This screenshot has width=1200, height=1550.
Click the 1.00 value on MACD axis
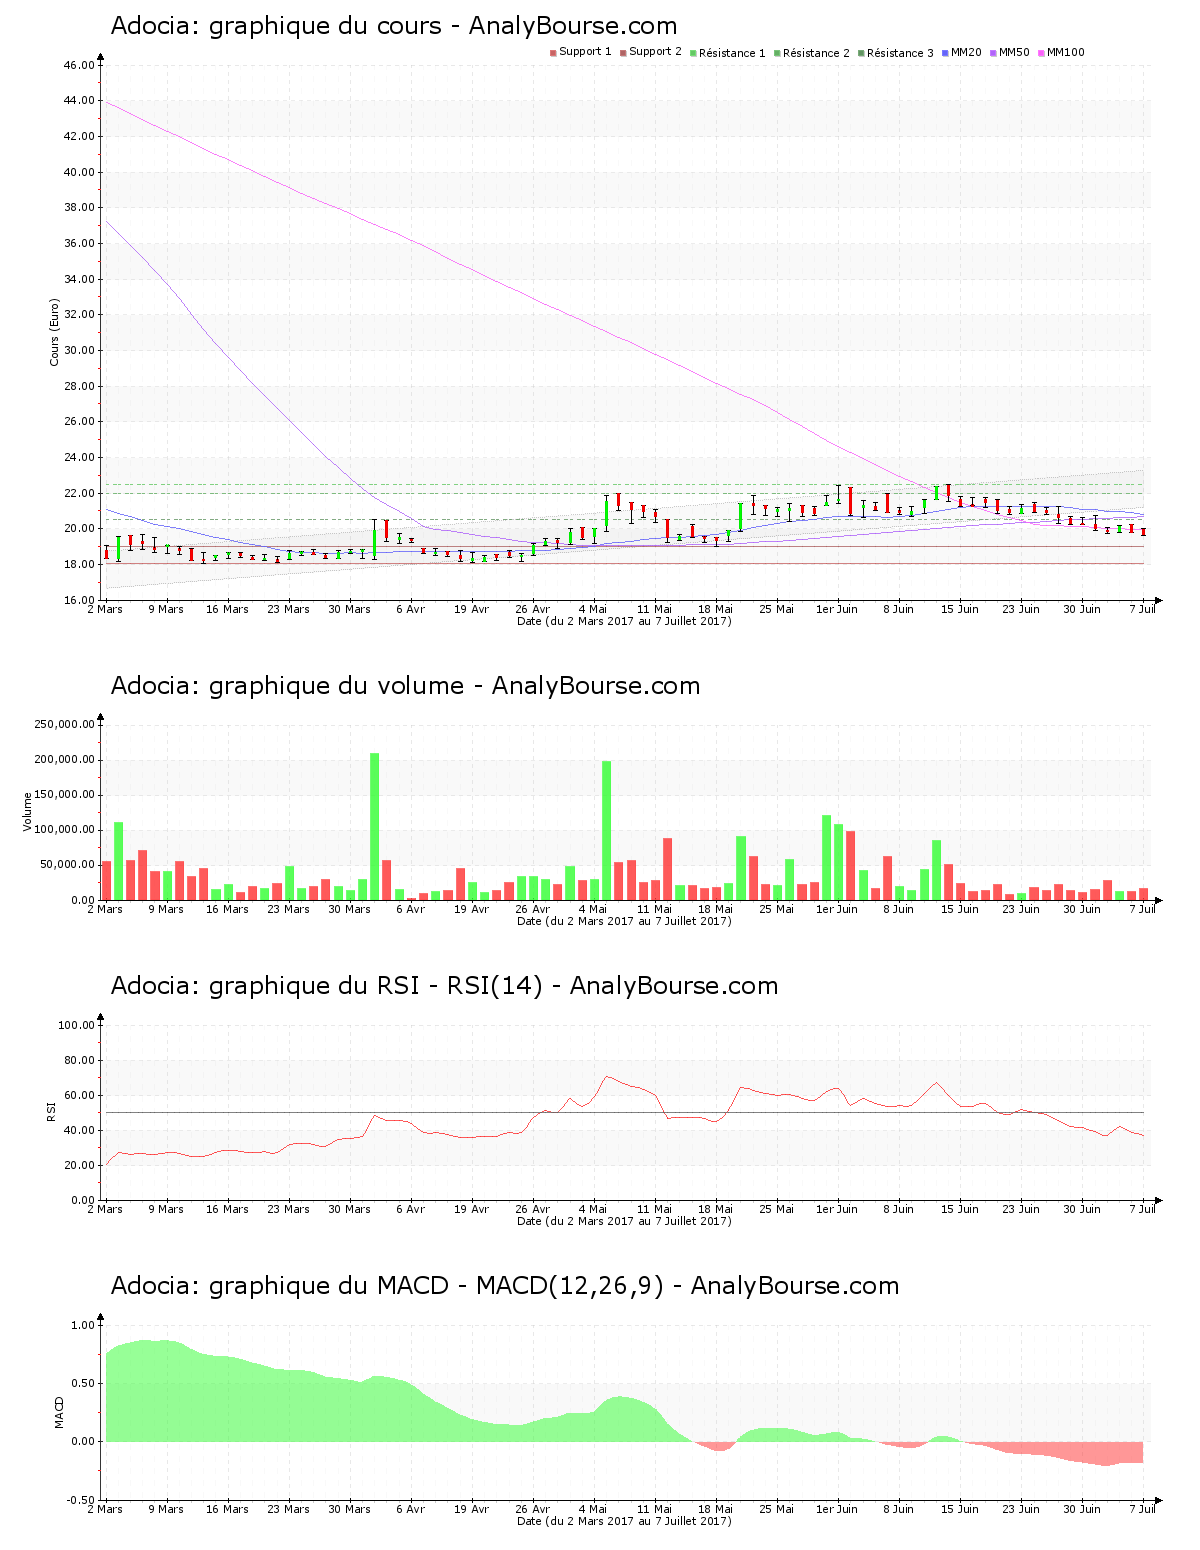(x=83, y=1325)
